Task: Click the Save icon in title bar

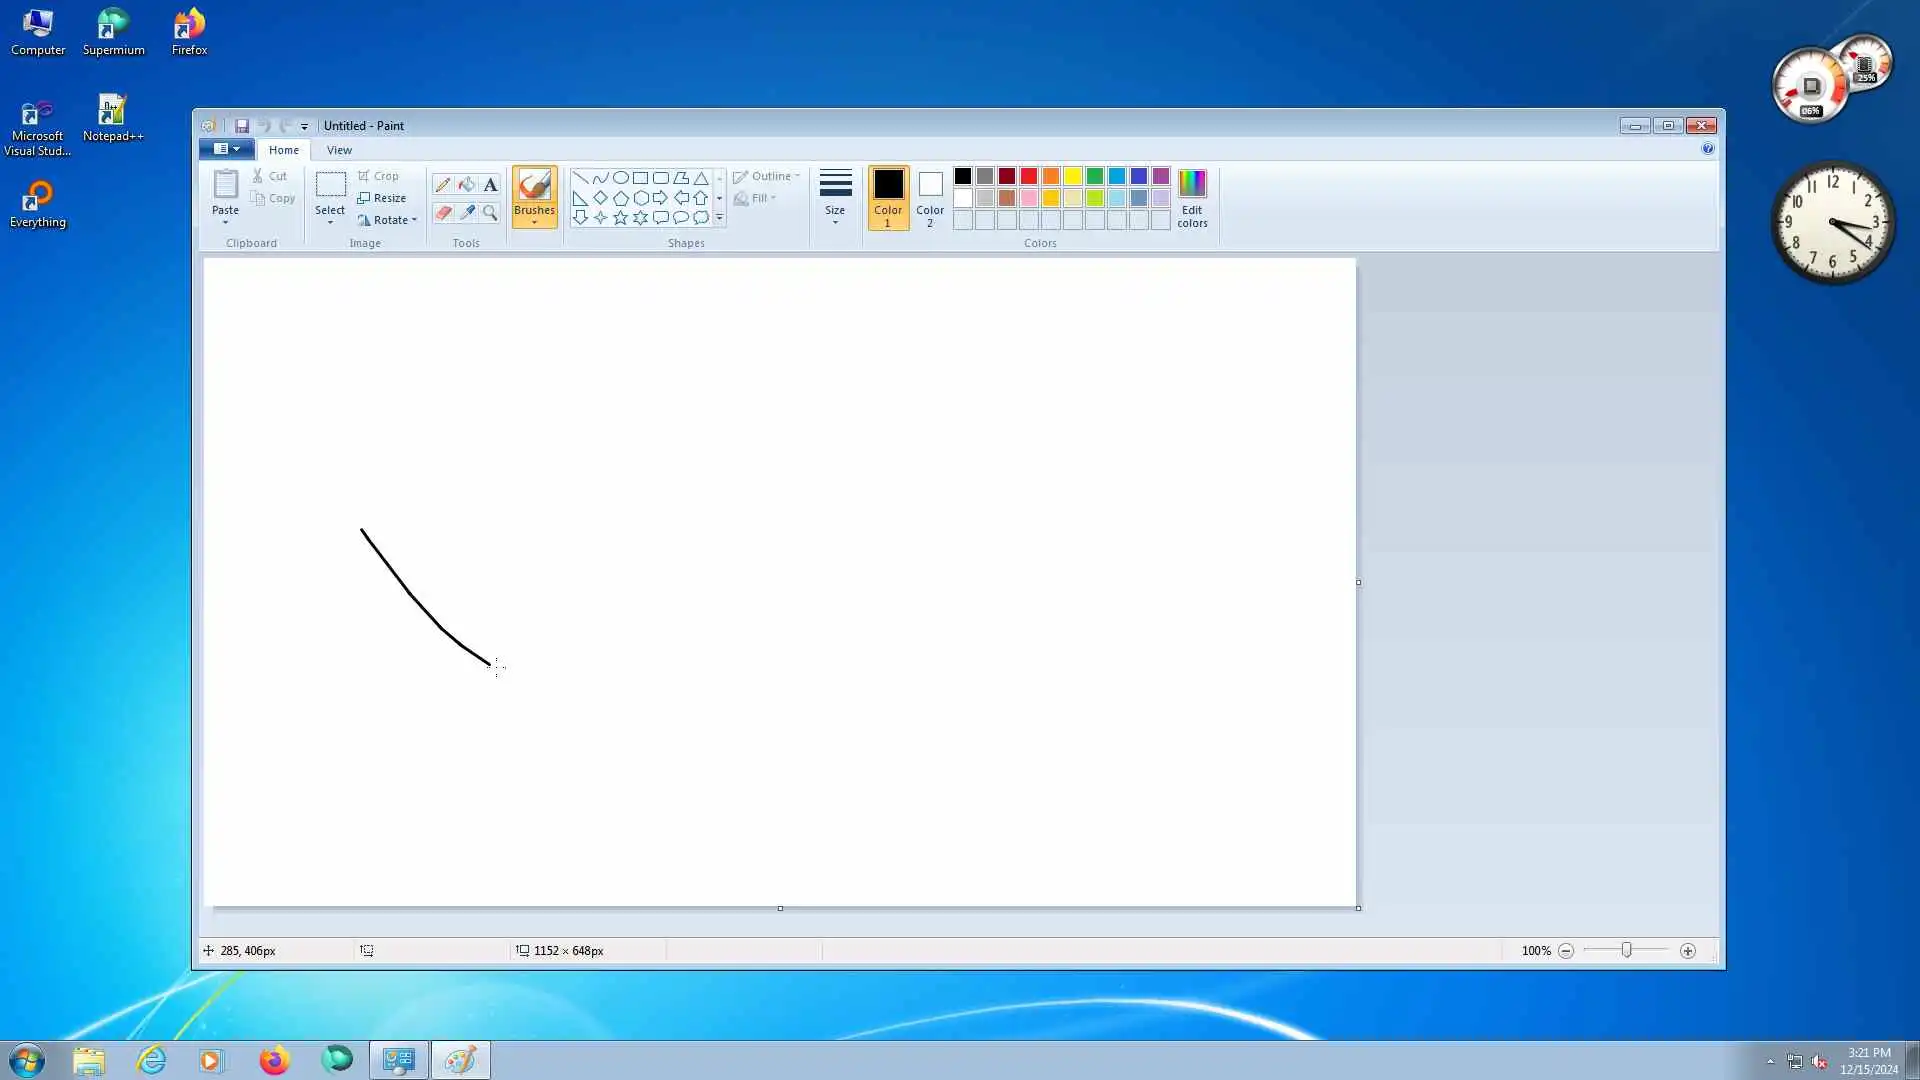Action: (x=241, y=126)
